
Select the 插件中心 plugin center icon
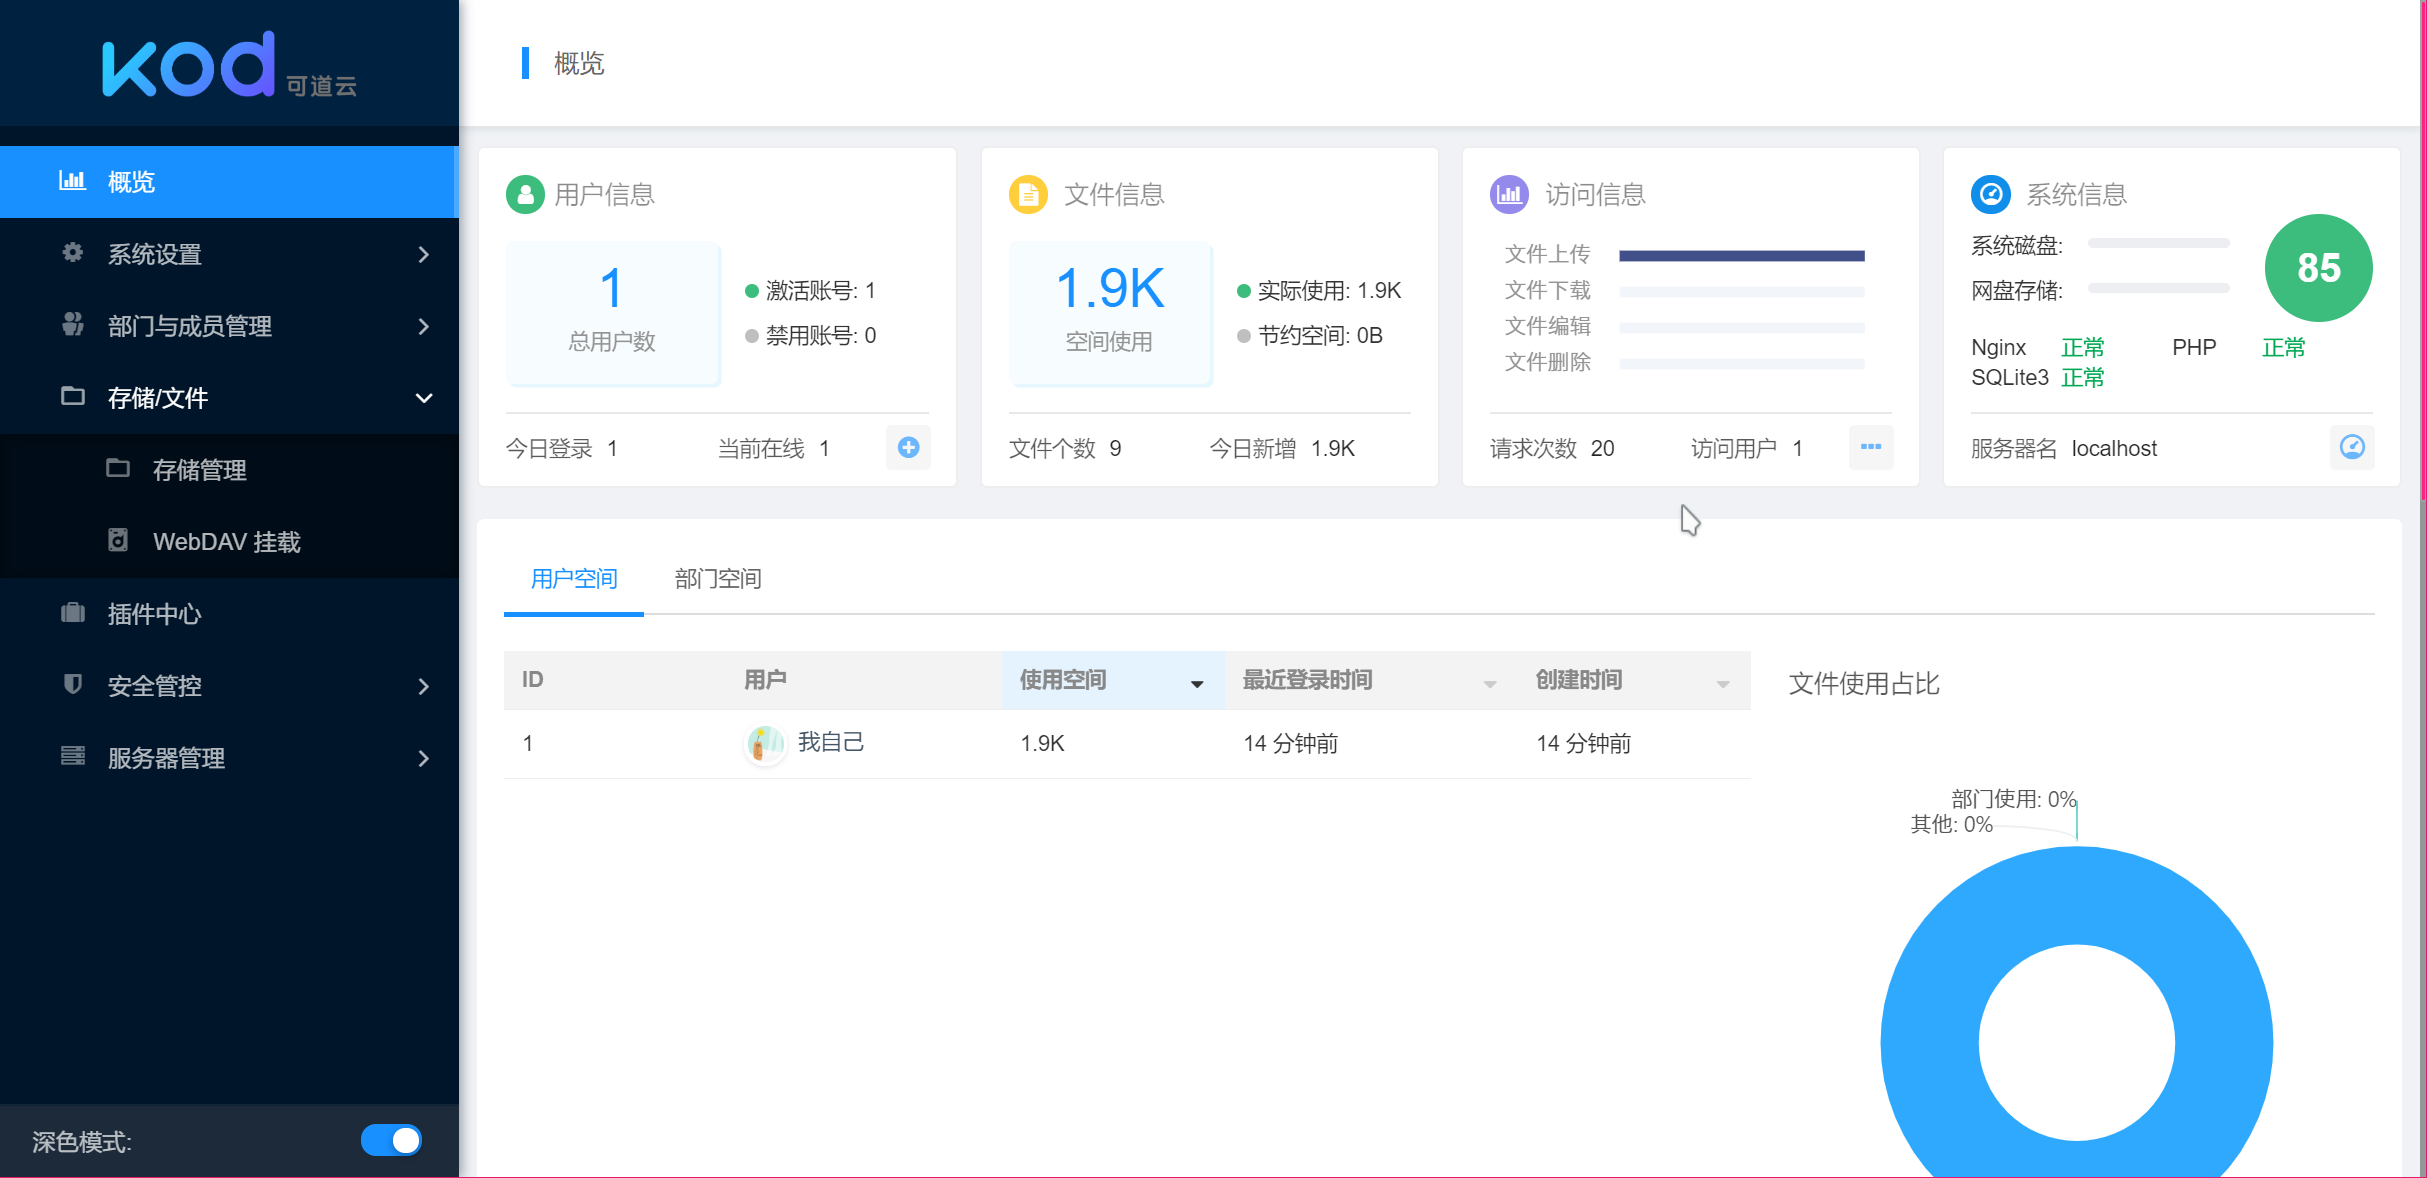[x=72, y=613]
